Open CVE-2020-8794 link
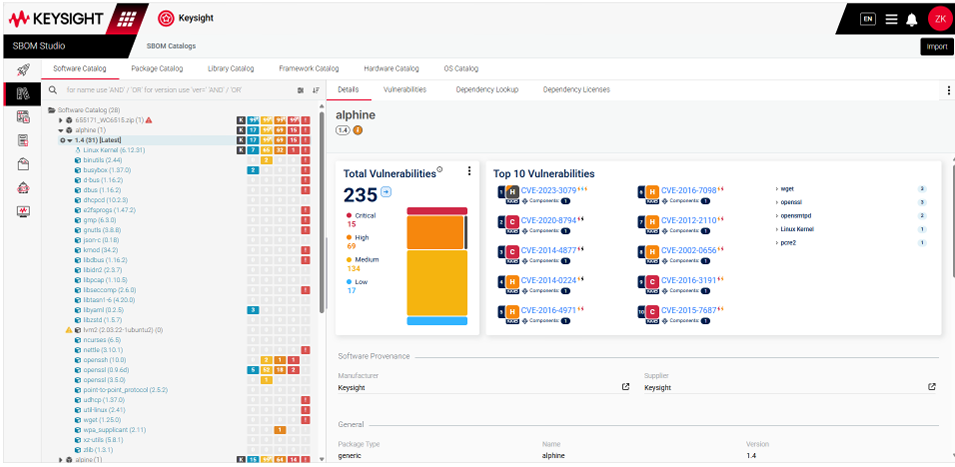955x467 pixels. pyautogui.click(x=549, y=221)
